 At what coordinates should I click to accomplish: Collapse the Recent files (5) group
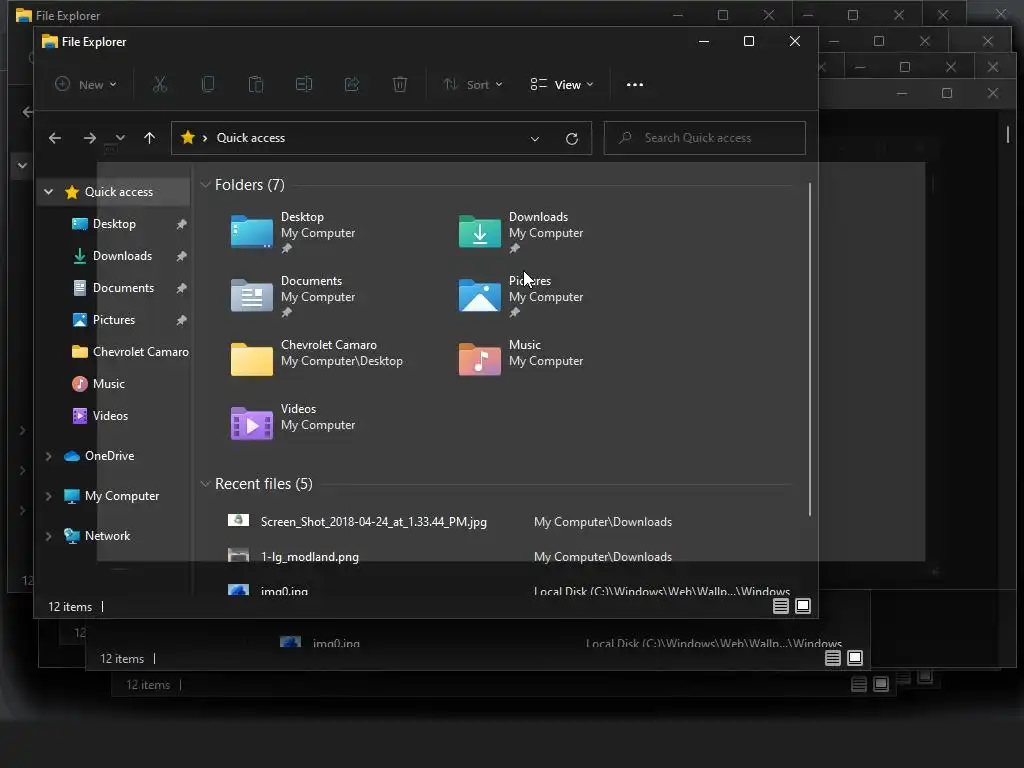coord(205,484)
